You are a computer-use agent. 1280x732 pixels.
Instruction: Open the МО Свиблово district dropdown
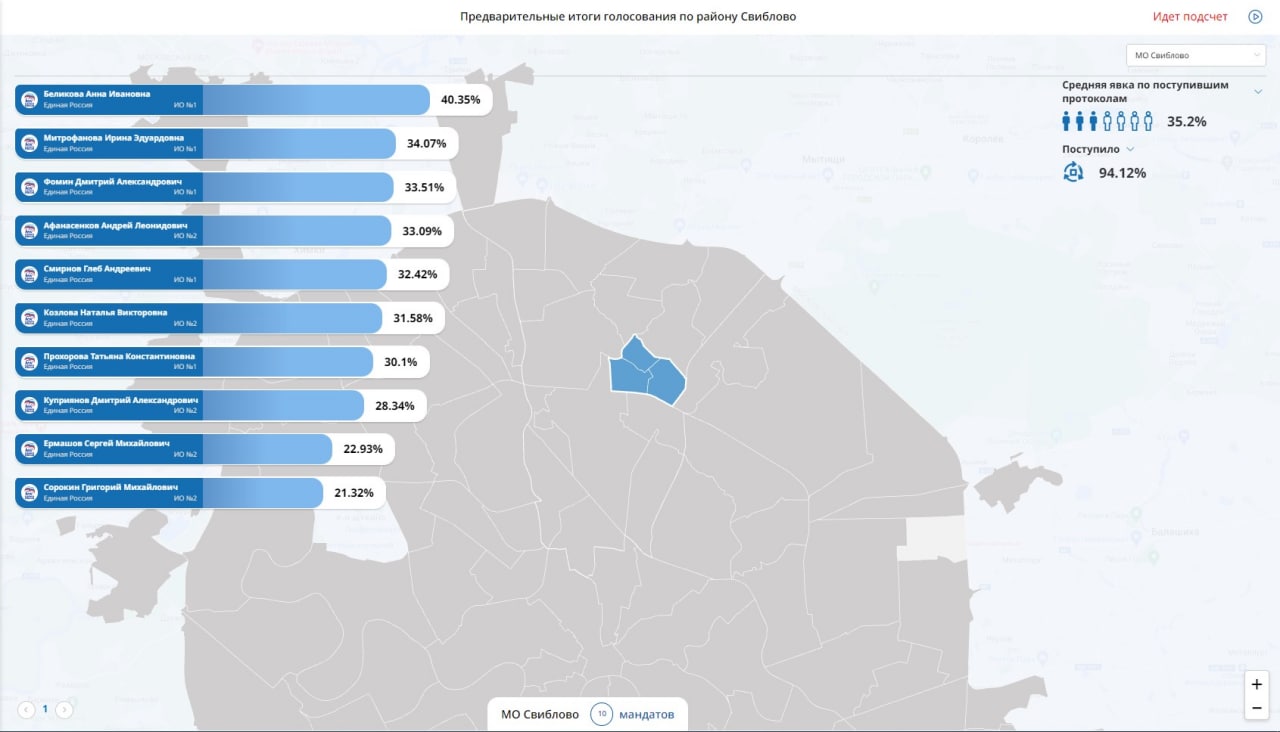pos(1196,56)
